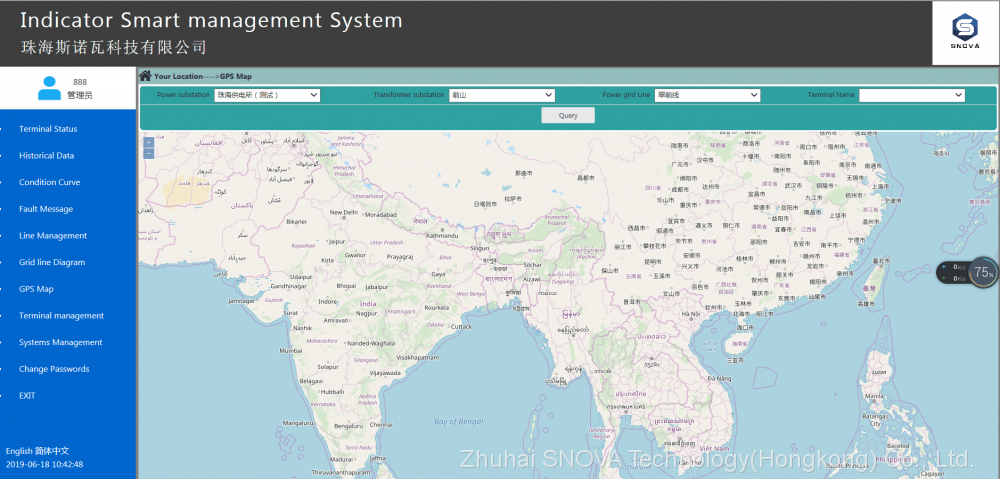Zoom out the map with minus button
The width and height of the screenshot is (1000, 479).
(149, 154)
